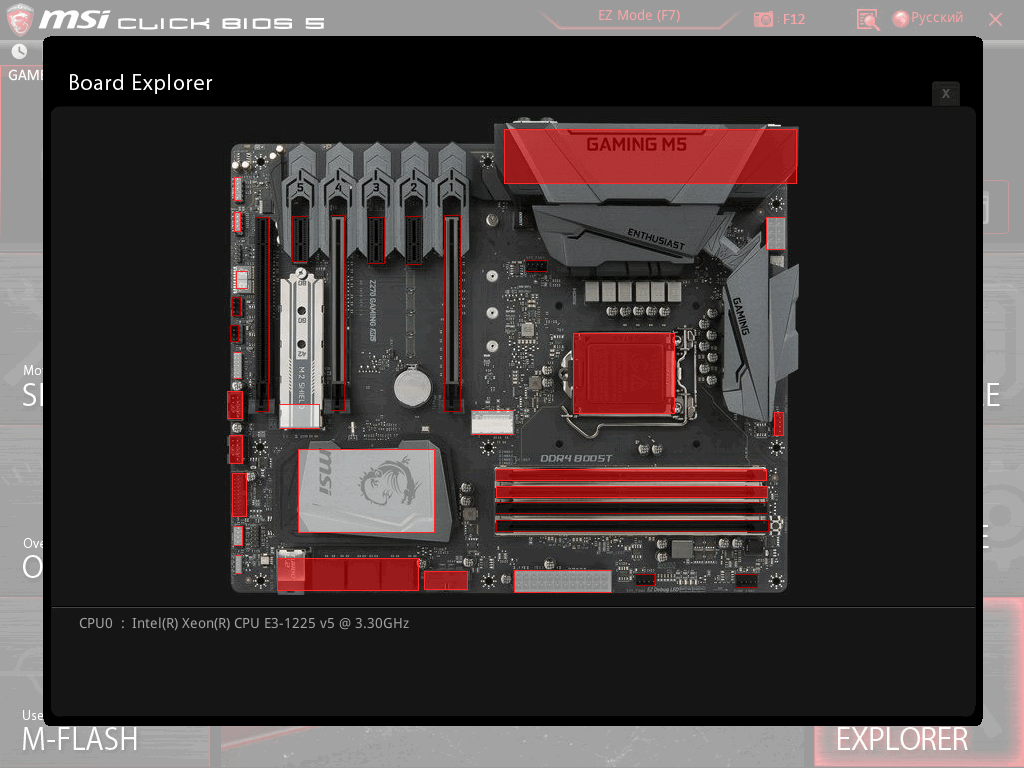Select the topmost red DIMM memory slot
1024x768 pixels.
631,475
